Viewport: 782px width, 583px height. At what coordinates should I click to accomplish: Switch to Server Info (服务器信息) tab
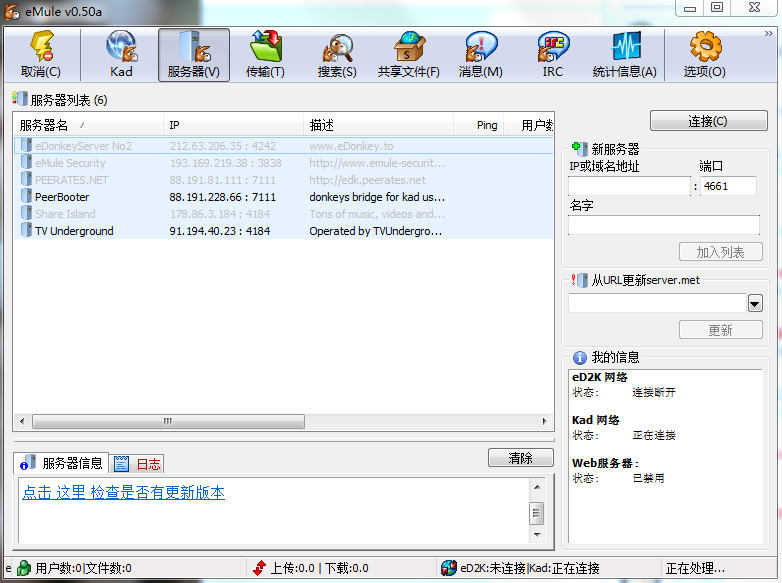point(61,463)
